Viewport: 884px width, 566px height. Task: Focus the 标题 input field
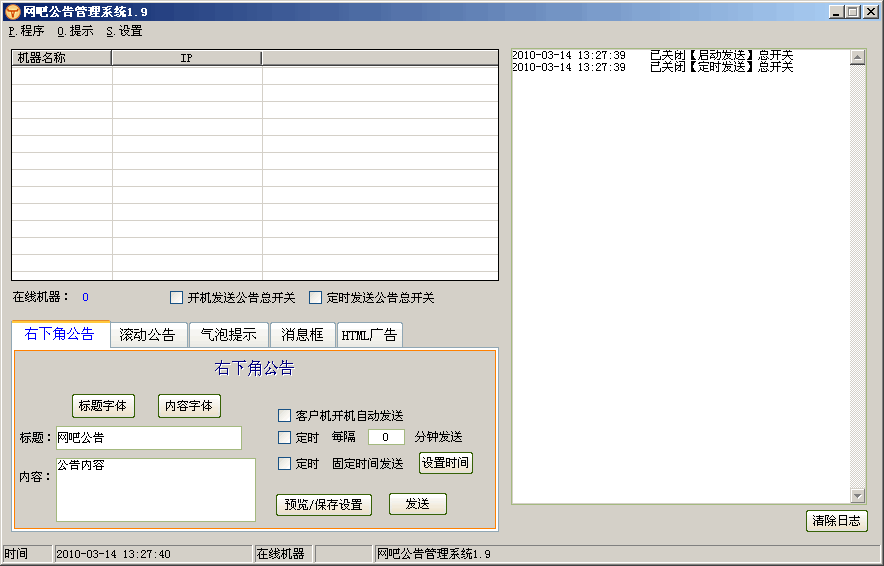pyautogui.click(x=149, y=438)
